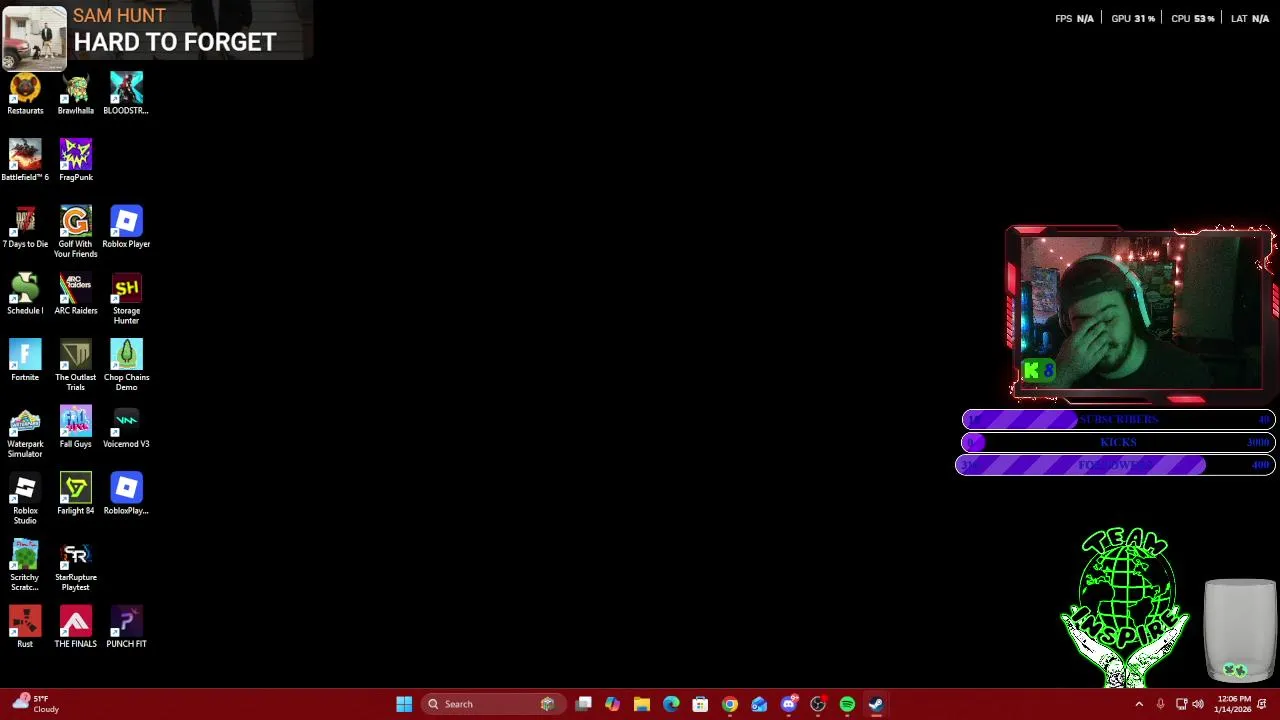Open The Outlast Trials shortcut
The width and height of the screenshot is (1280, 720).
click(76, 366)
